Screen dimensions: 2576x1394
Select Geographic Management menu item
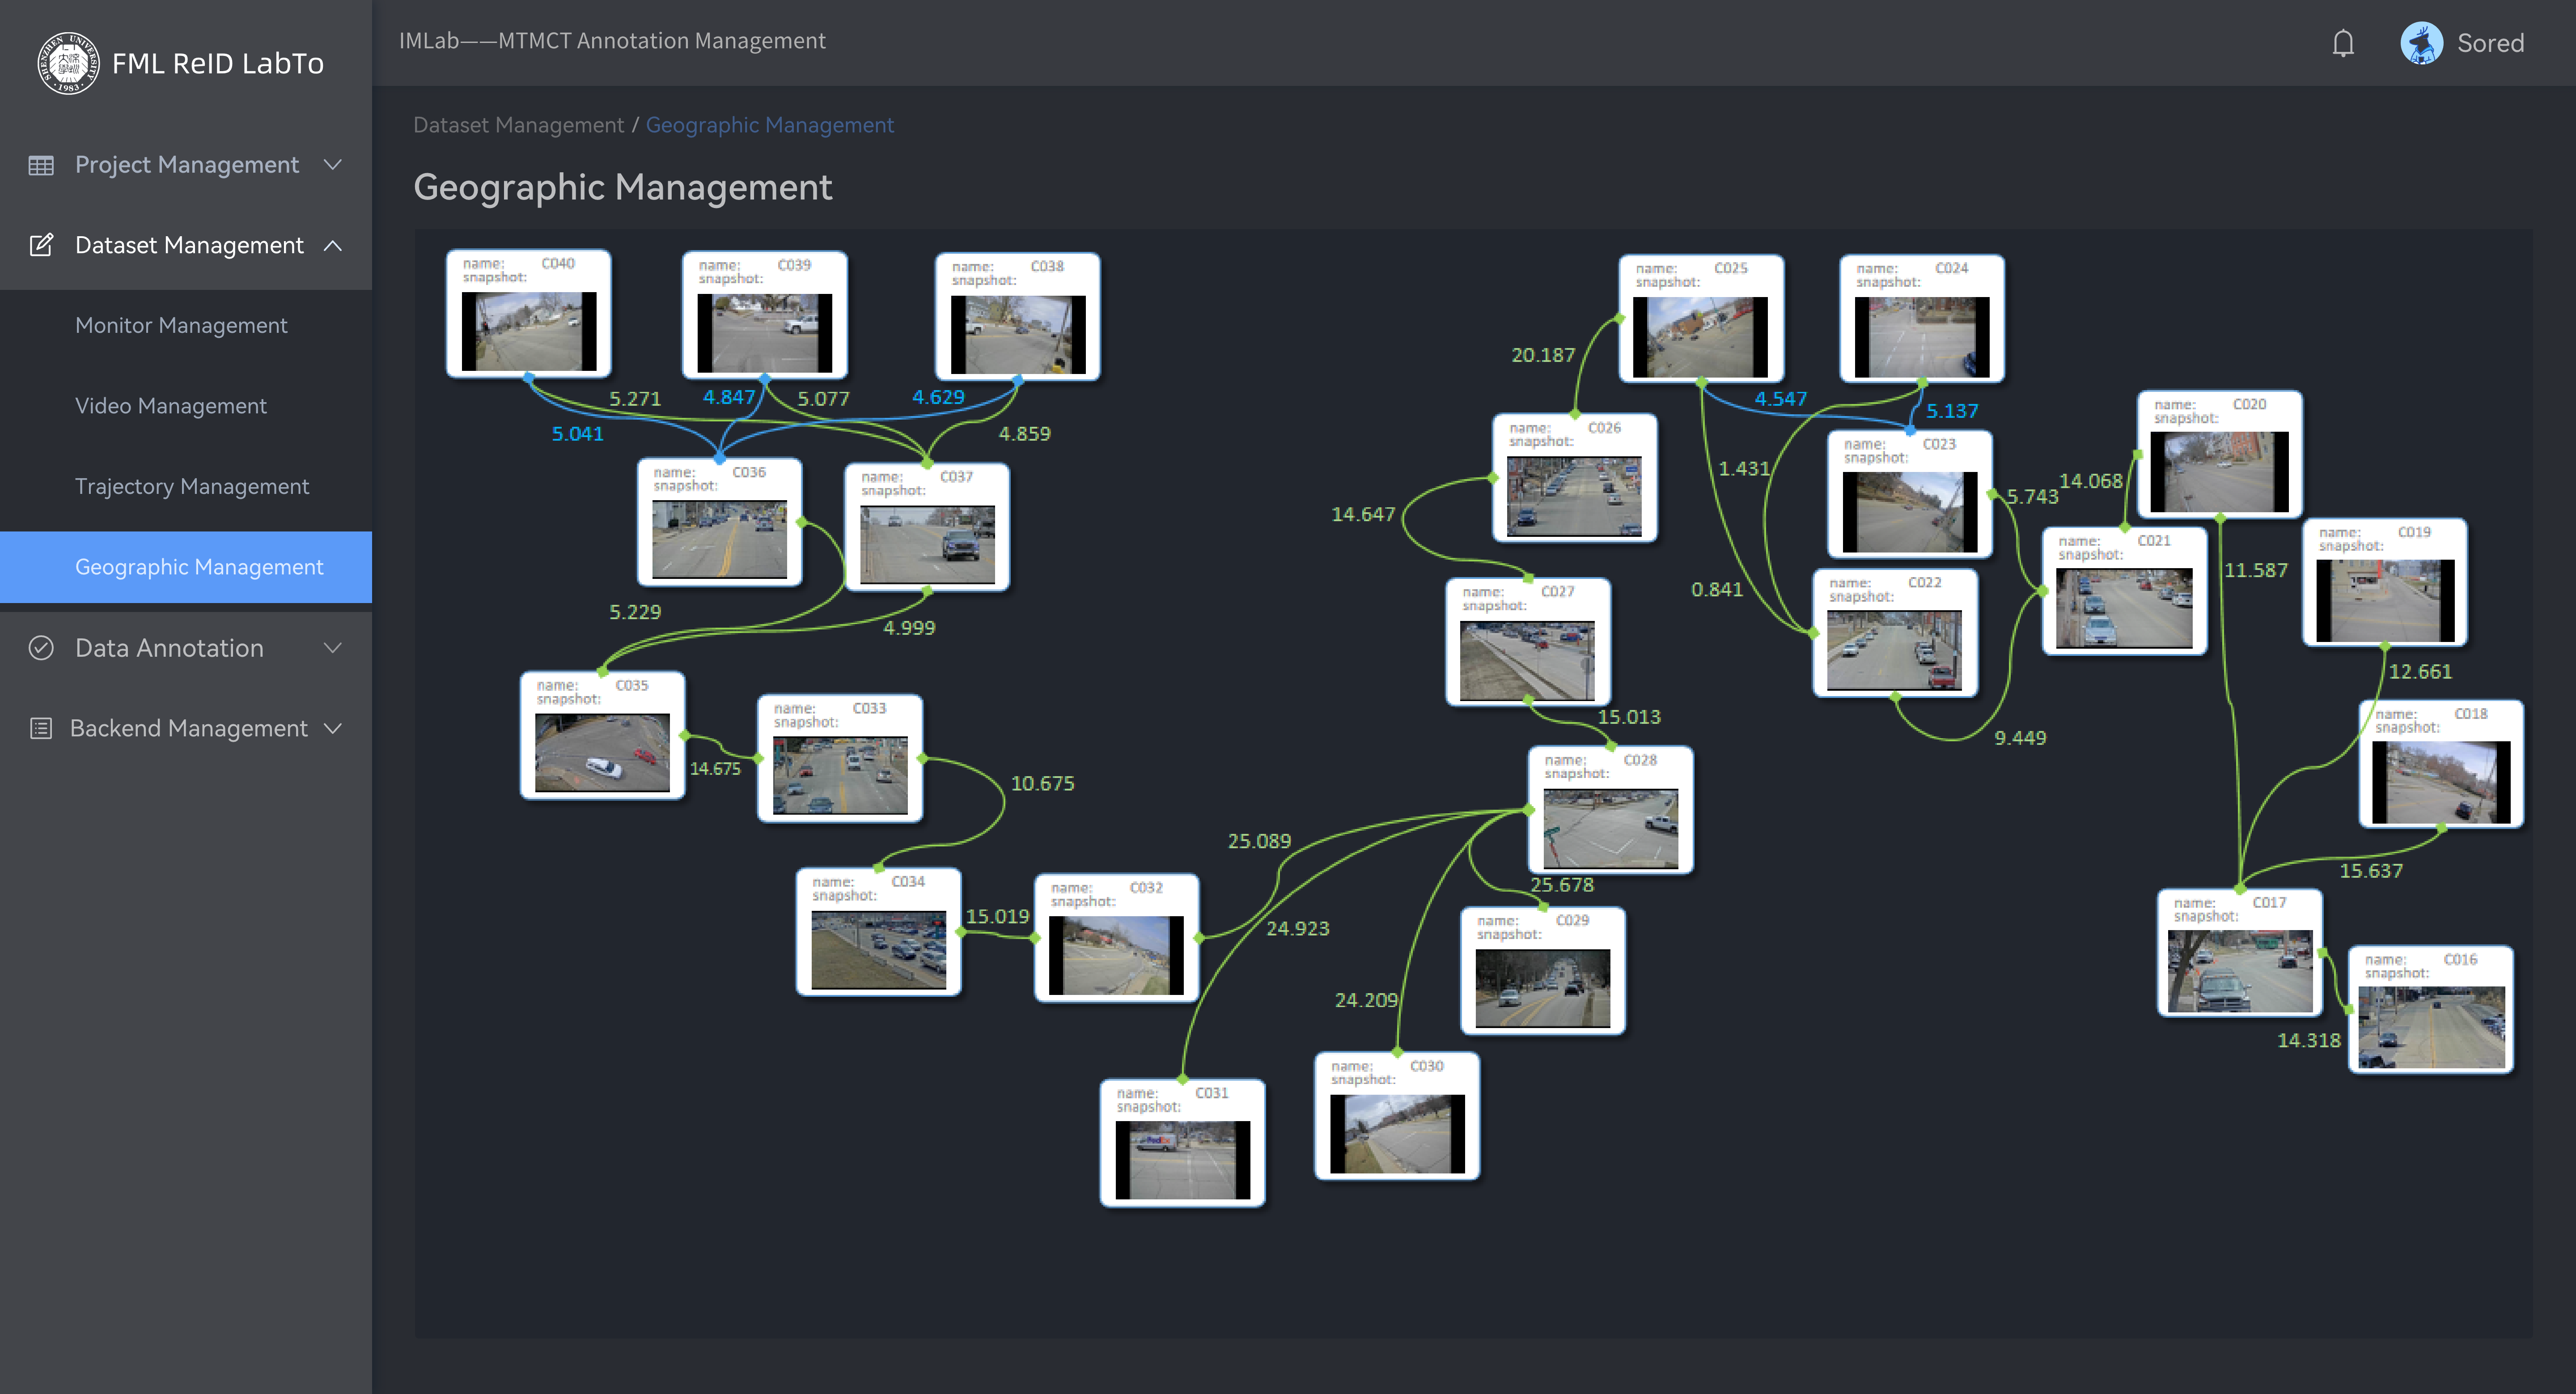point(186,567)
